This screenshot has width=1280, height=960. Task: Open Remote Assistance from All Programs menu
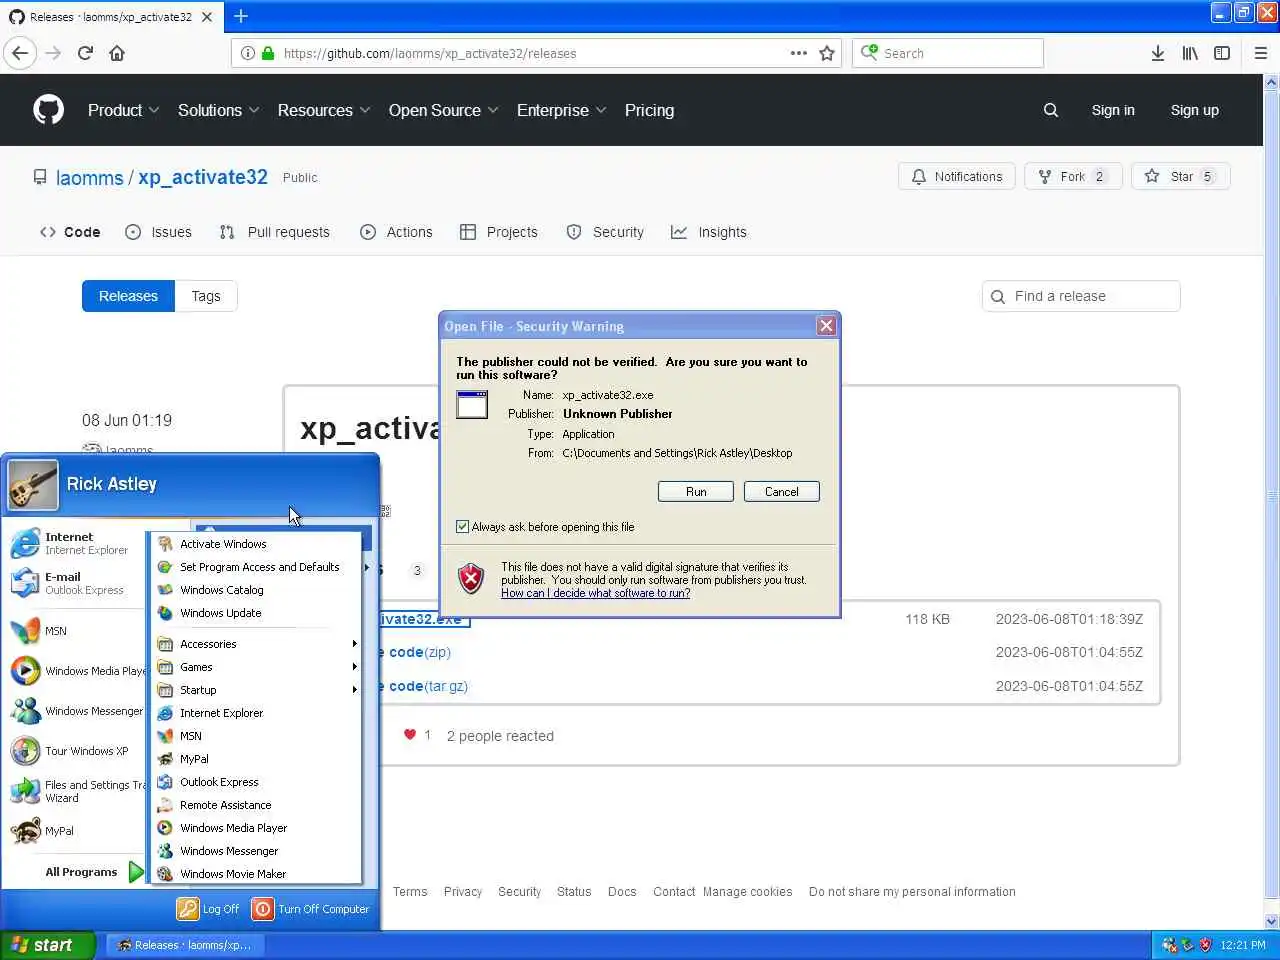(256, 805)
